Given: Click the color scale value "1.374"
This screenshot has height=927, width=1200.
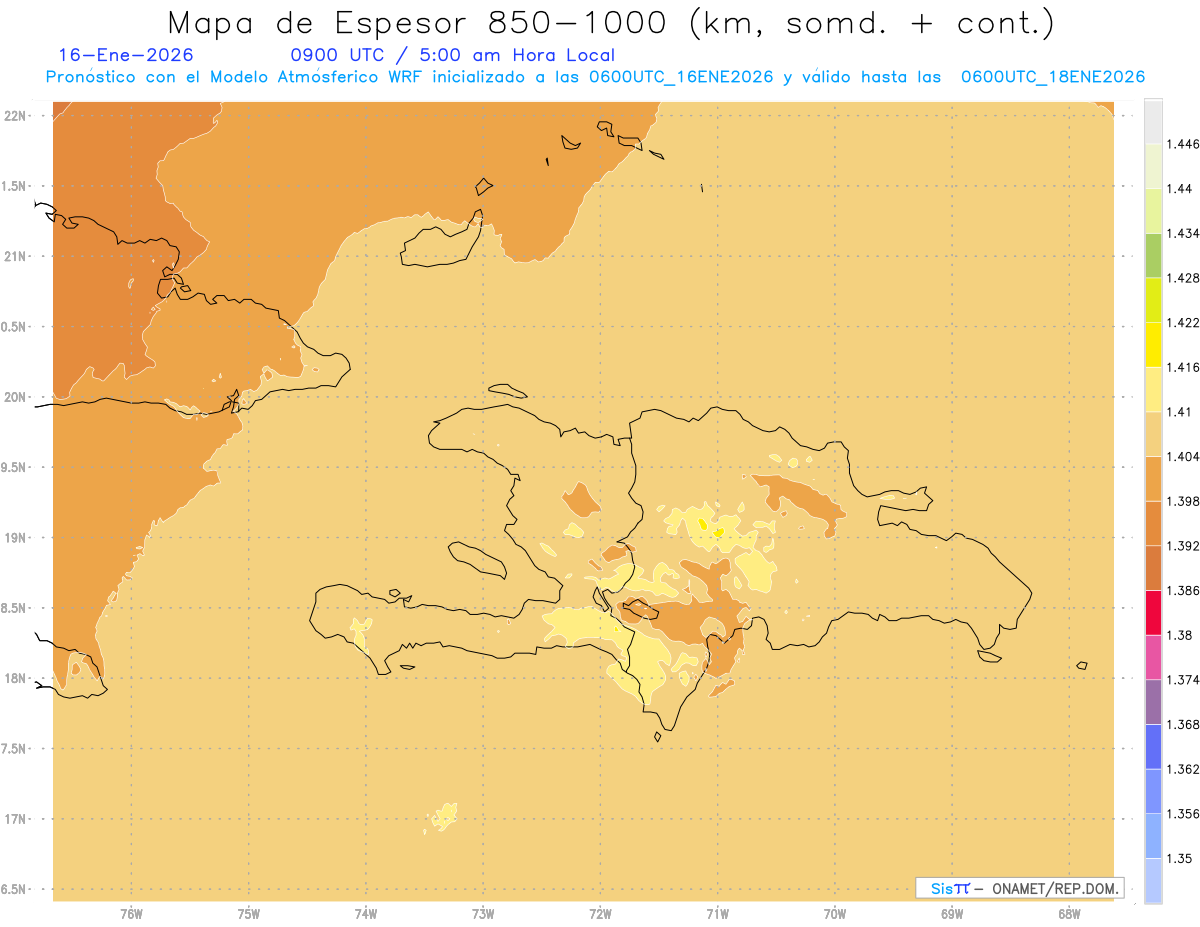Looking at the screenshot, I should (x=1184, y=679).
